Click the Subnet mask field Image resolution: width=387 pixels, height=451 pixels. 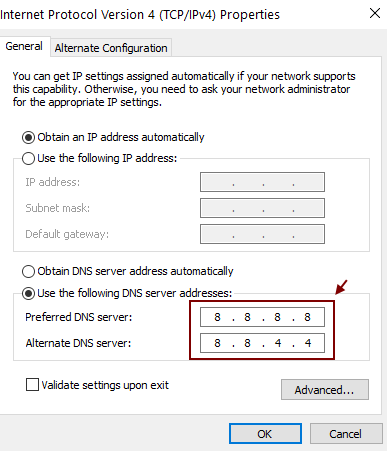click(x=262, y=208)
